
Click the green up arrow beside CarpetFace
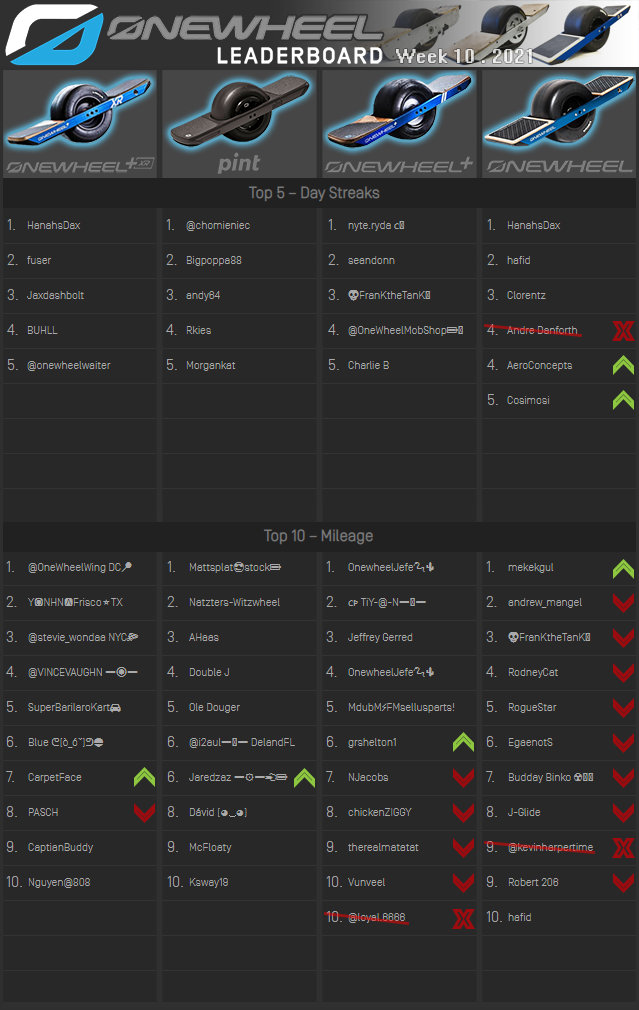coord(144,777)
